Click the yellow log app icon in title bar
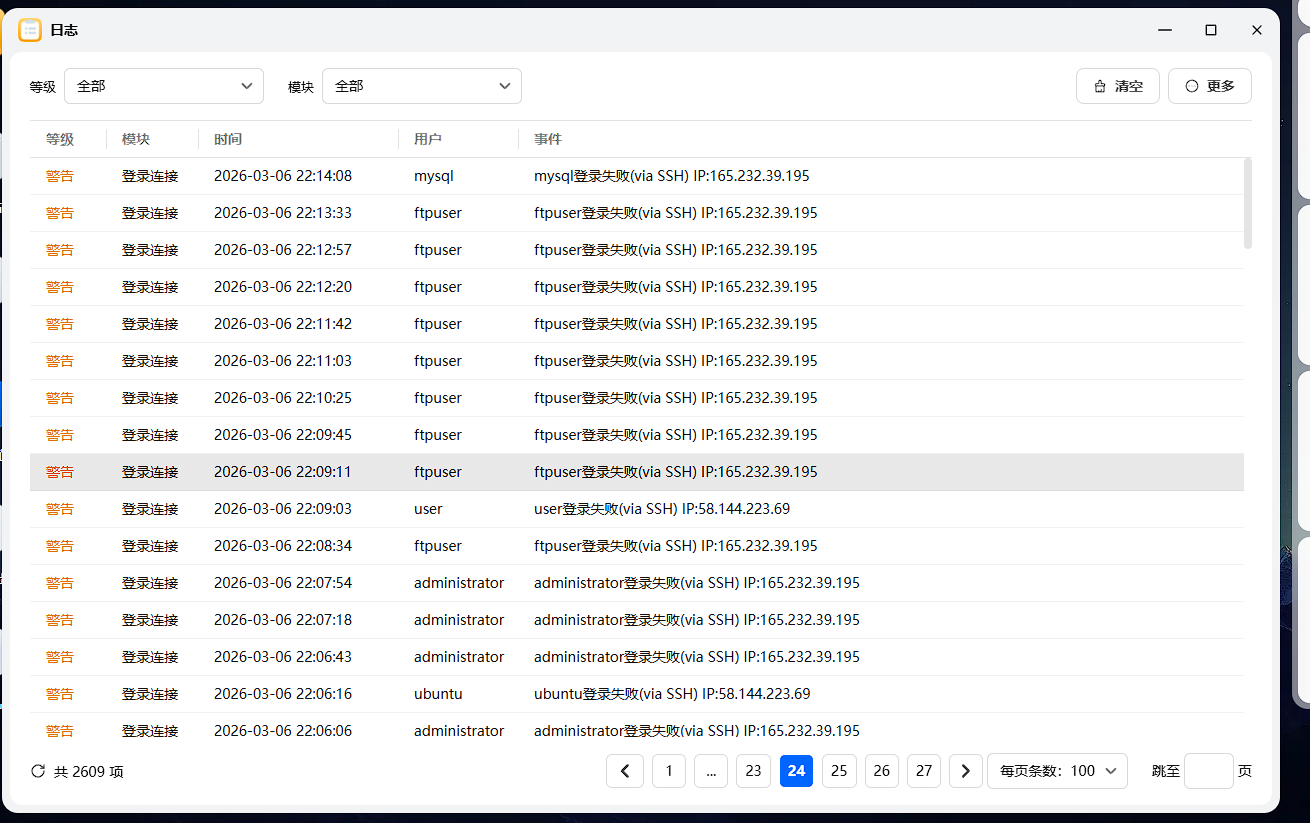This screenshot has height=823, width=1310. 29,30
